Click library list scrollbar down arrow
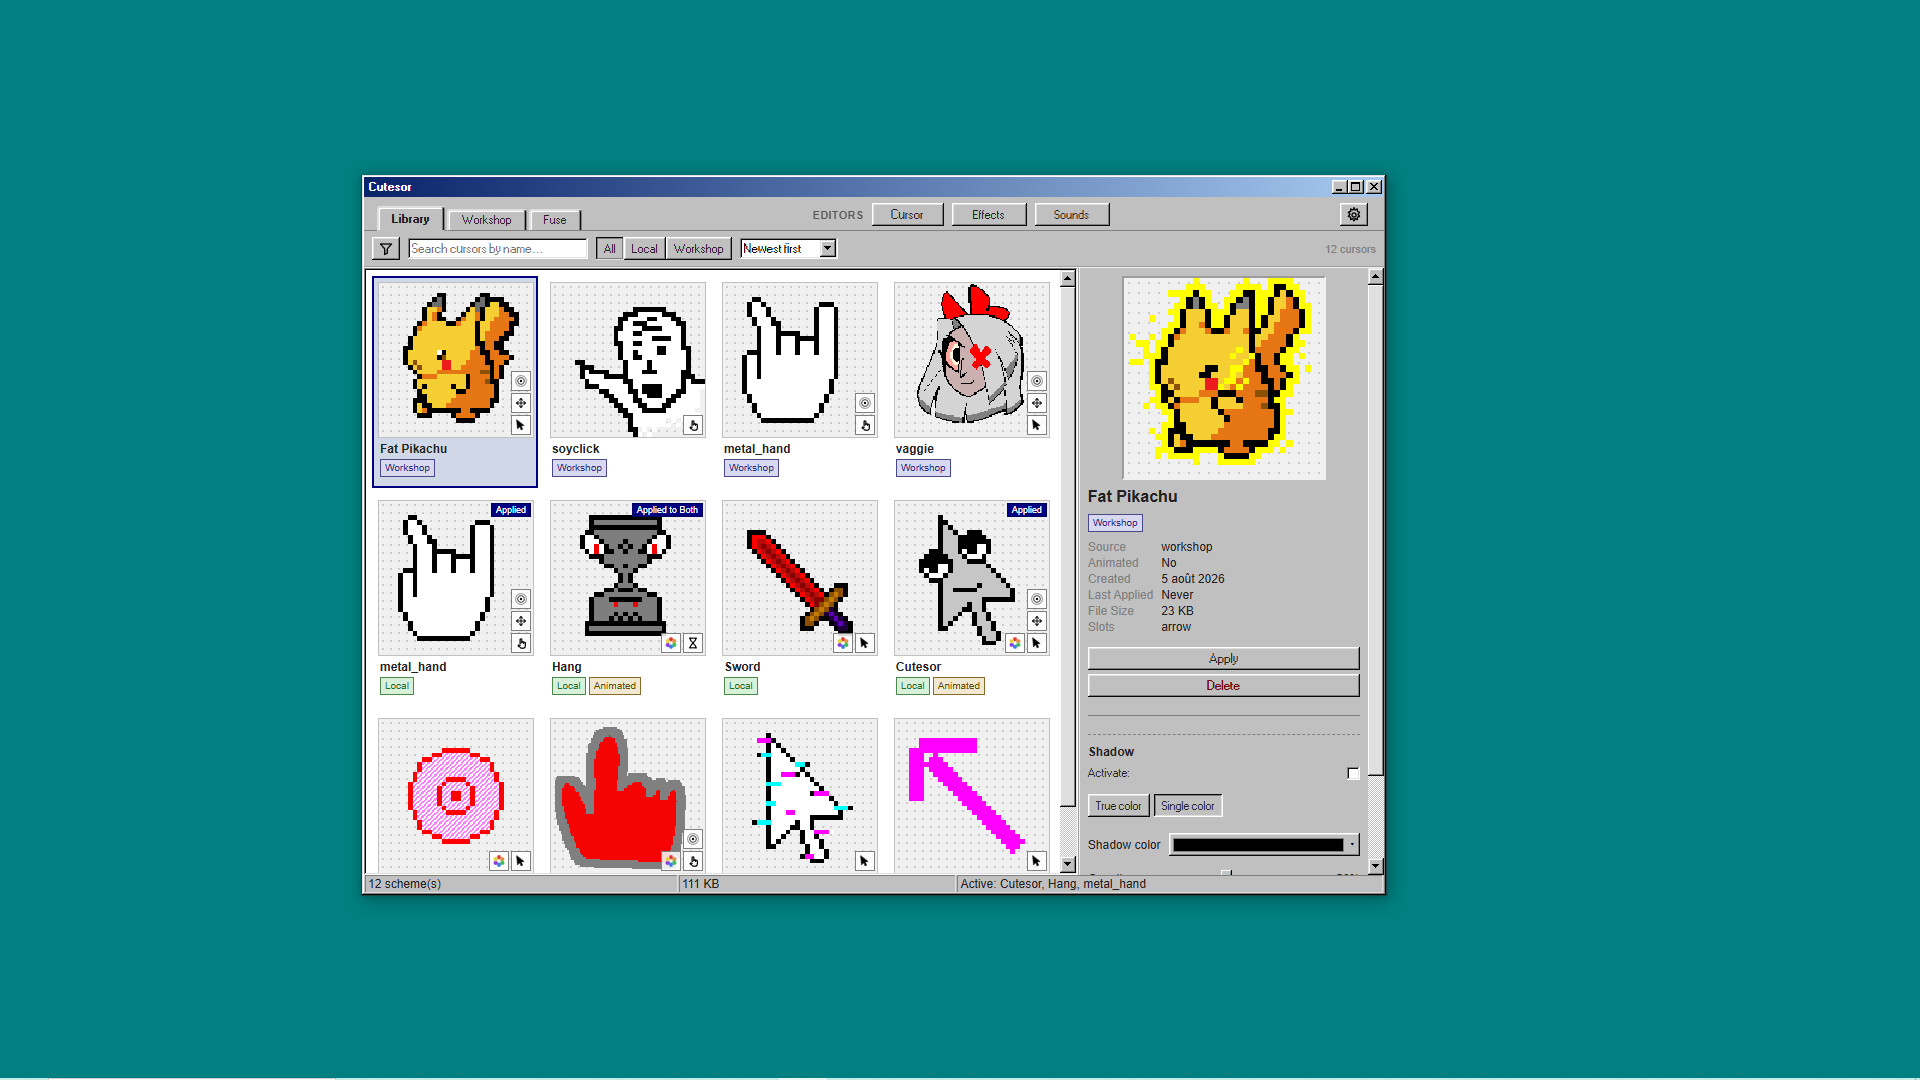This screenshot has height=1080, width=1920. coord(1068,865)
